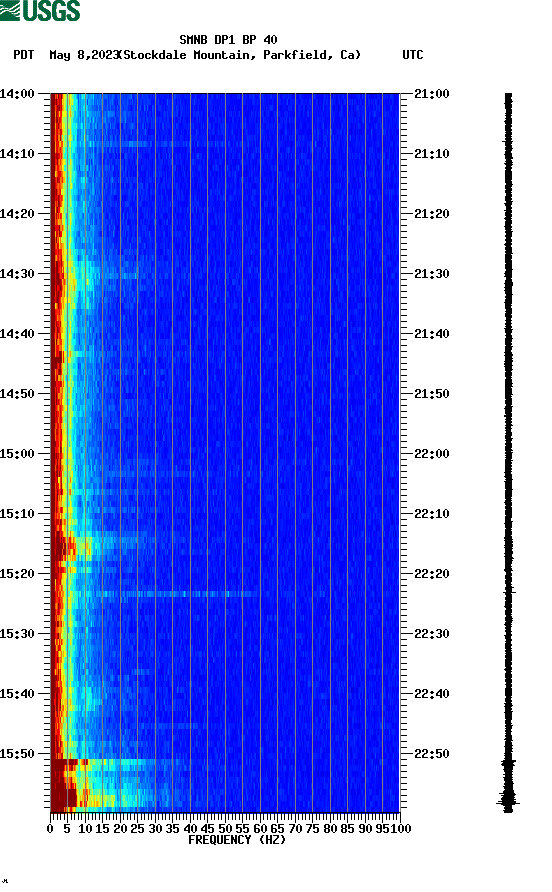Screen dimensions: 552x892
Task: Click the 14:00 PDT time label
Action: point(17,93)
